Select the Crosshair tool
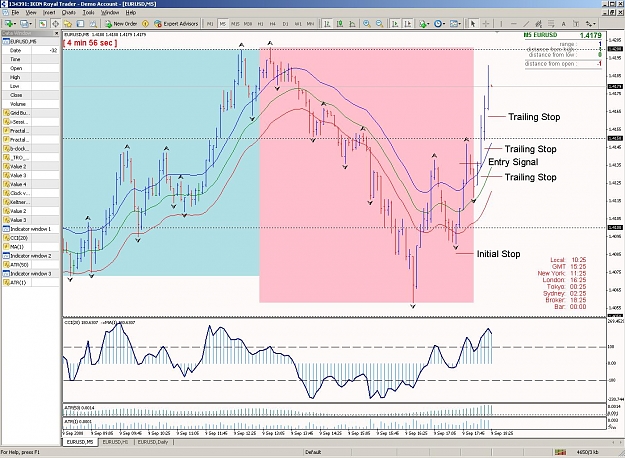 pyautogui.click(x=486, y=24)
